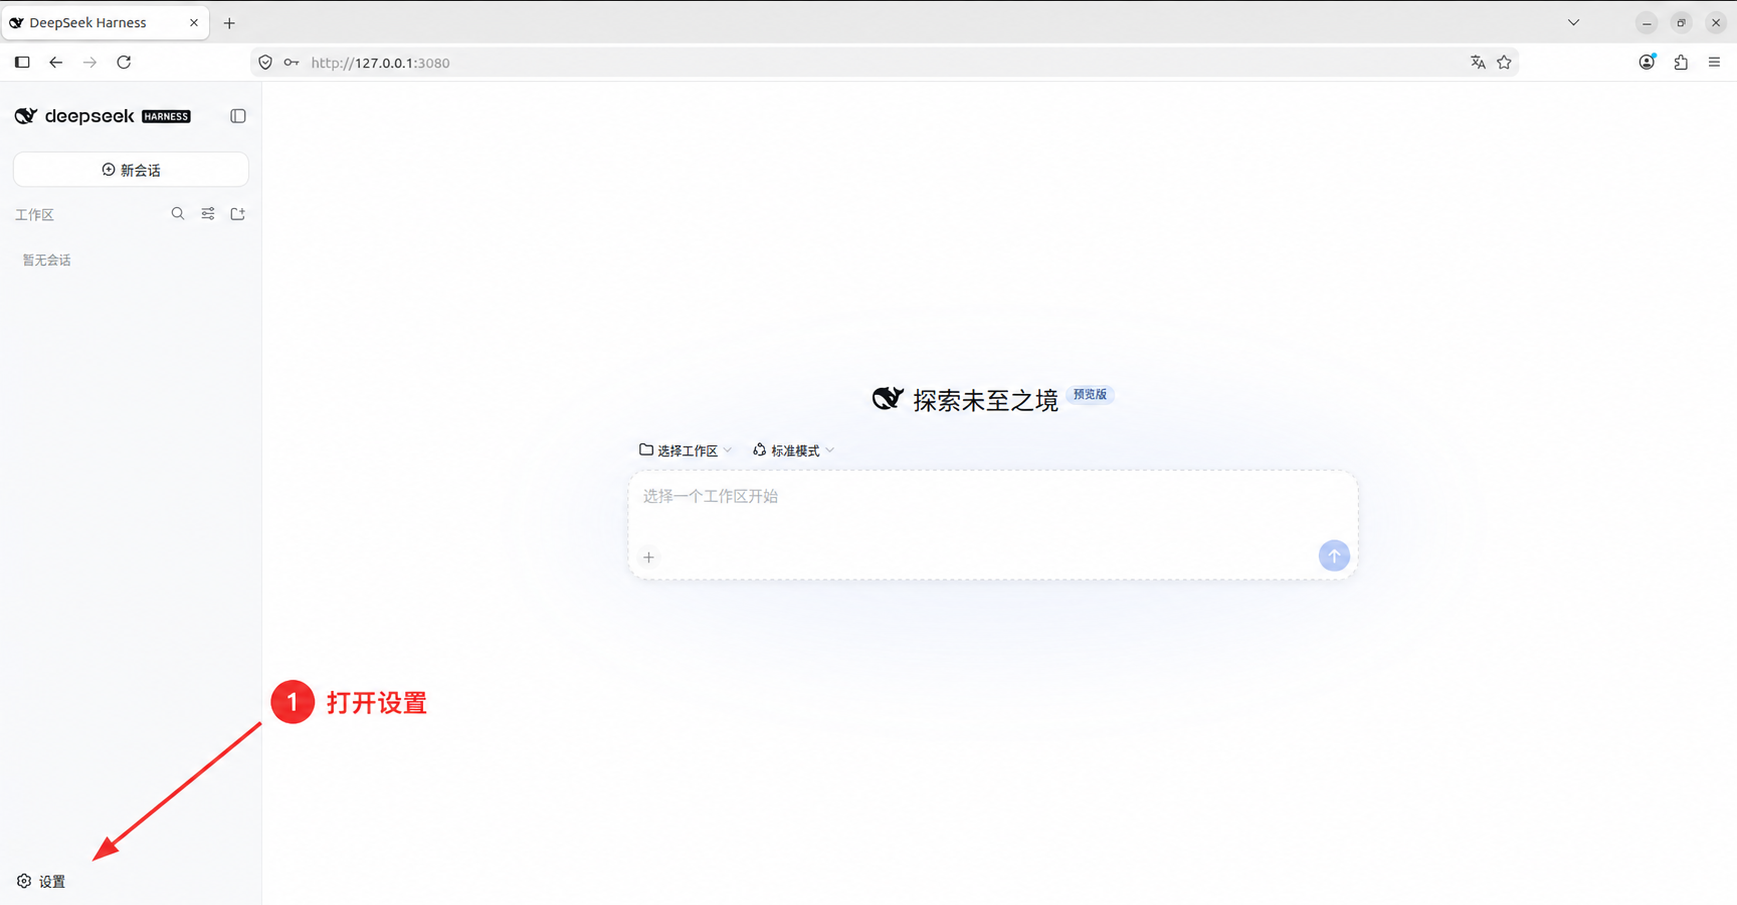Open the browser hamburger menu

tap(1714, 62)
